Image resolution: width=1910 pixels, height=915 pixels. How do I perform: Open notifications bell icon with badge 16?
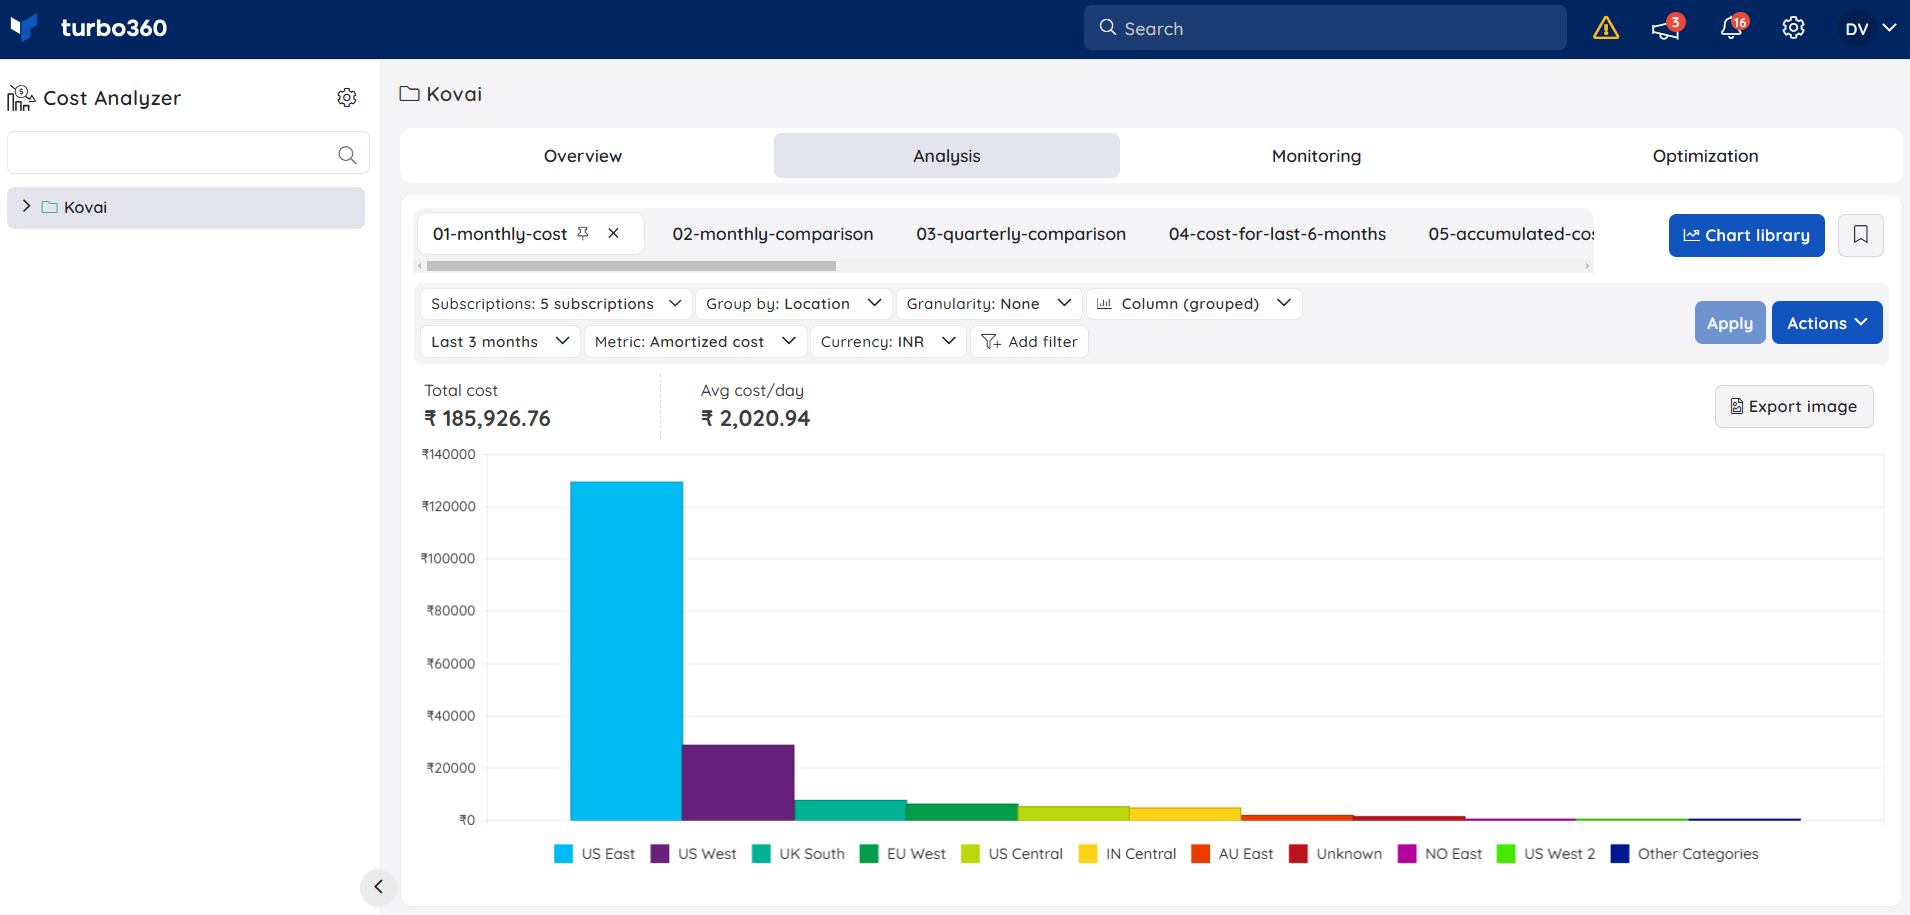(x=1732, y=28)
